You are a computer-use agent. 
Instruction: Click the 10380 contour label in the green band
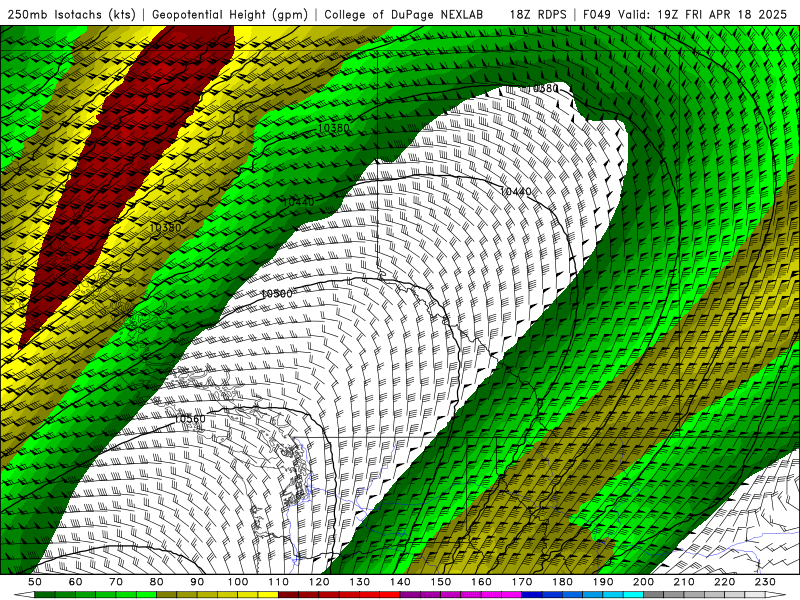pyautogui.click(x=334, y=128)
